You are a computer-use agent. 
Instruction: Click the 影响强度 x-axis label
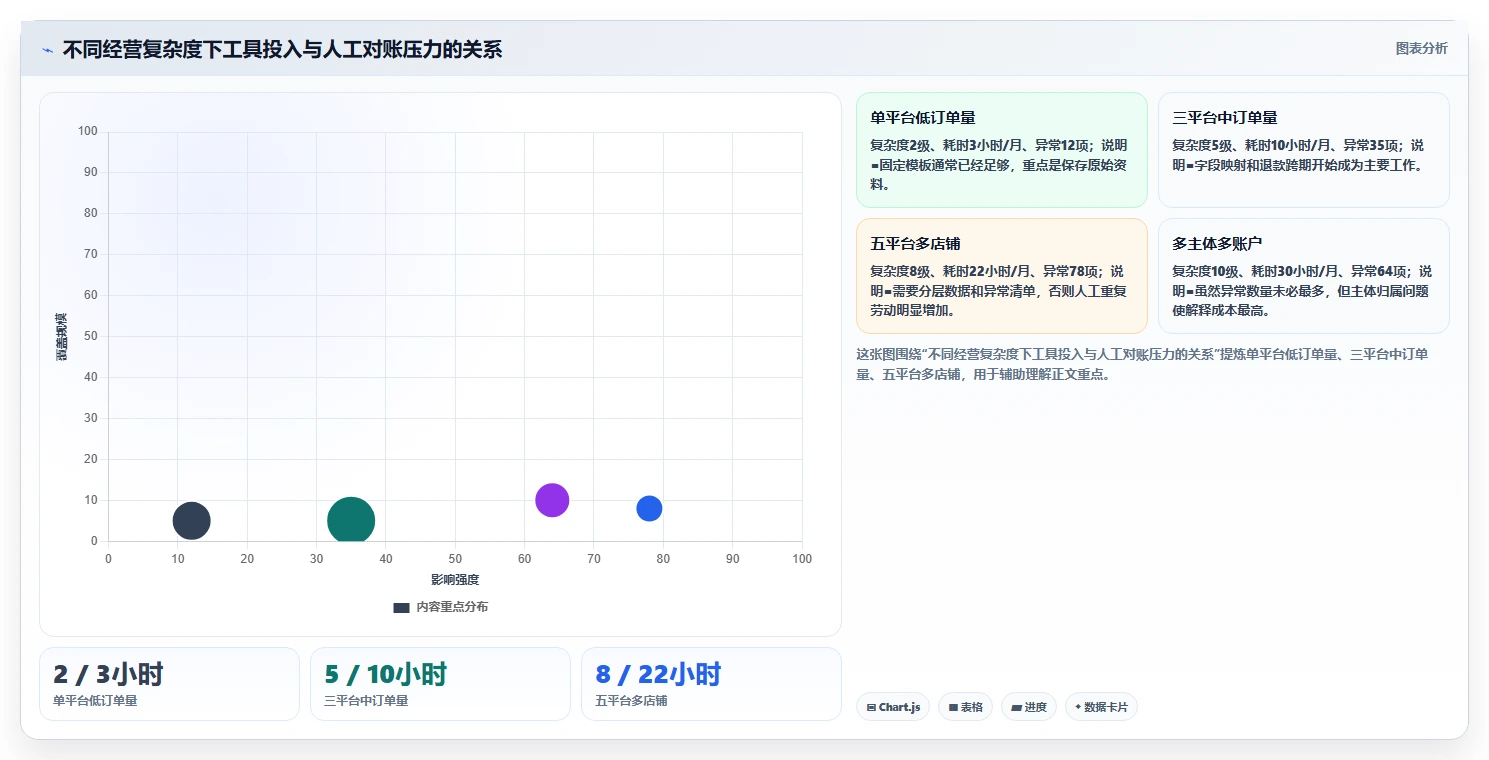click(x=455, y=580)
